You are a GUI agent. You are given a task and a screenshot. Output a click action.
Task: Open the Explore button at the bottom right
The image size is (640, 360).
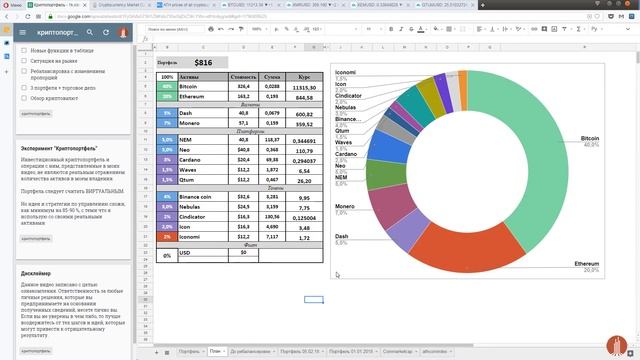pyautogui.click(x=631, y=353)
